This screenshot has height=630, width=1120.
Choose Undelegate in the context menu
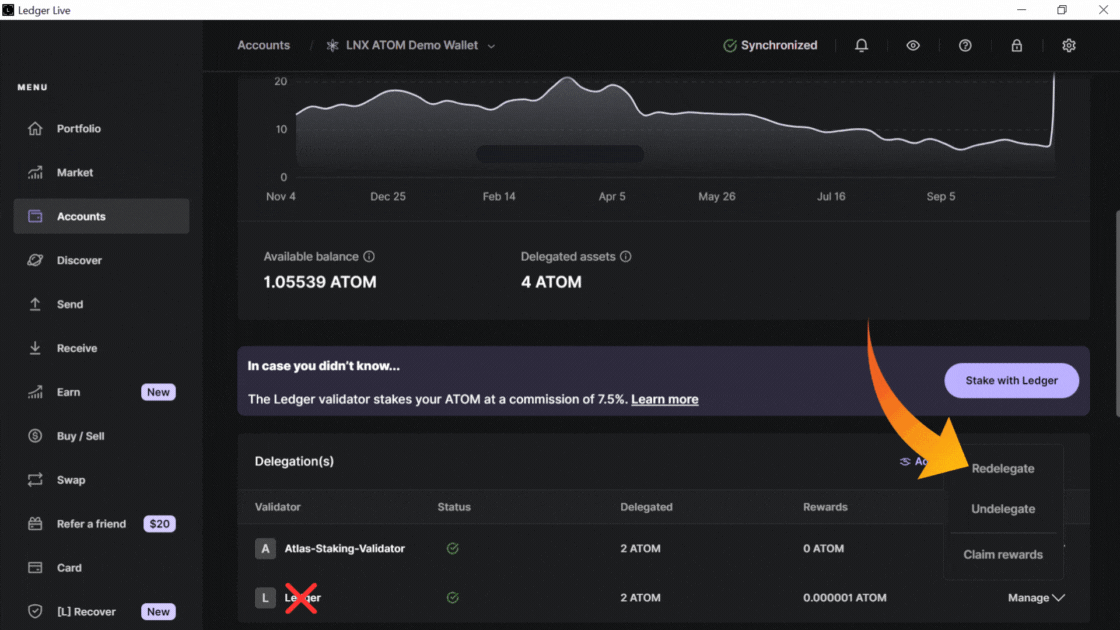tap(1002, 509)
